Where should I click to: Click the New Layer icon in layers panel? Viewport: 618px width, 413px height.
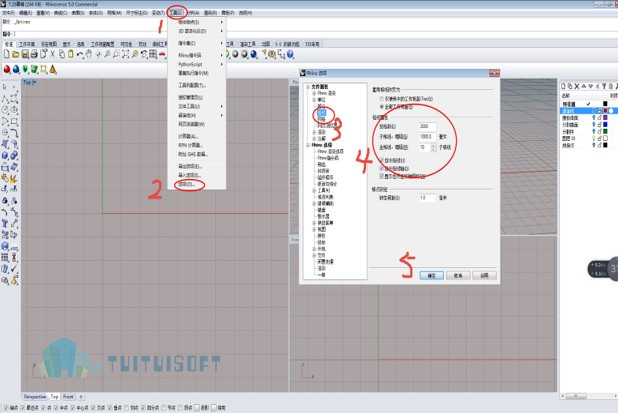click(x=563, y=86)
